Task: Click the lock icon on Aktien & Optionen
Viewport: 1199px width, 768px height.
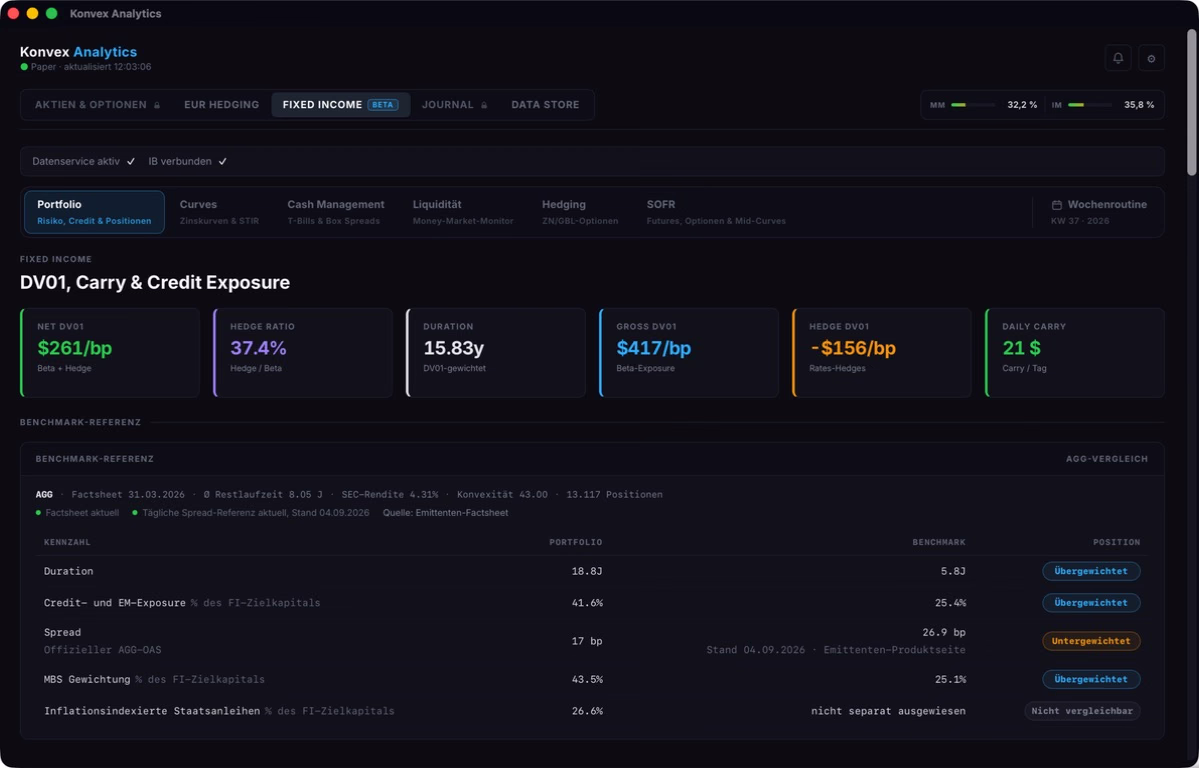Action: (x=157, y=105)
